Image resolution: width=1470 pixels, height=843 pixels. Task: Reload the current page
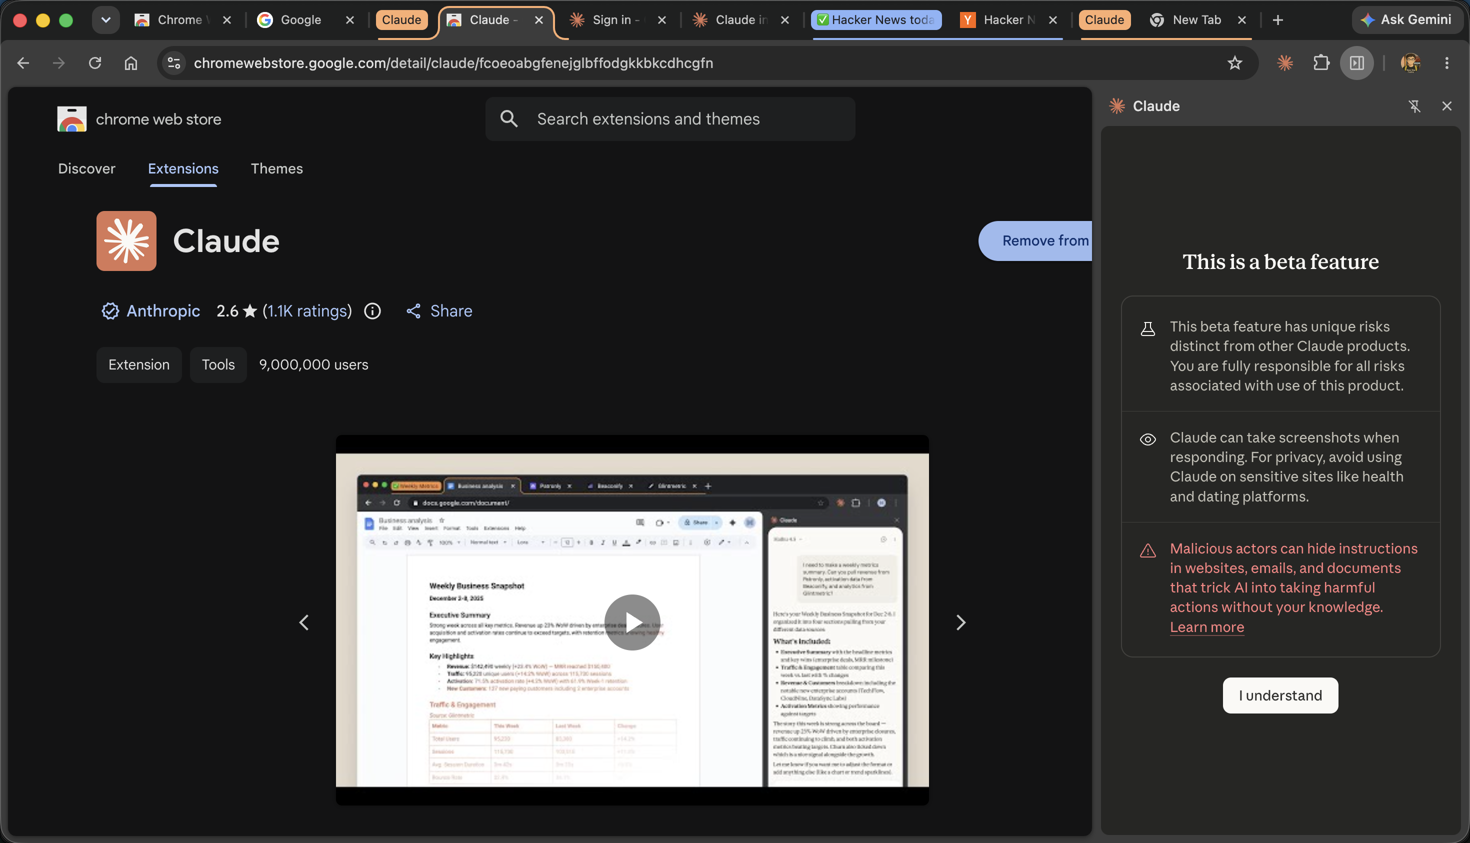tap(95, 63)
